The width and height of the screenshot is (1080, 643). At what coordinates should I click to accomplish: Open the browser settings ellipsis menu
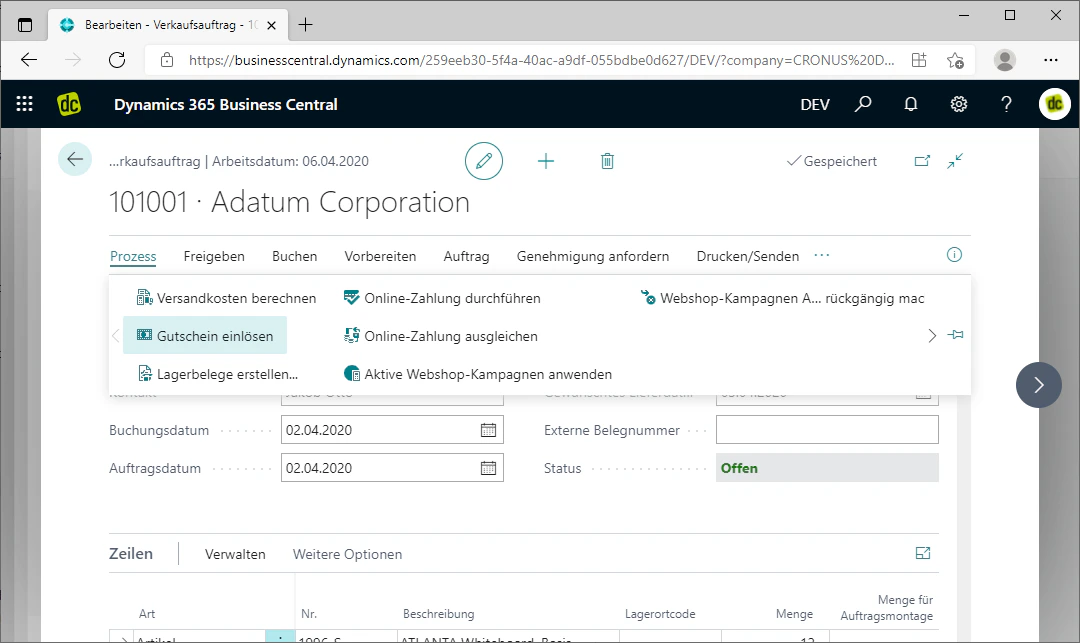coord(1050,60)
